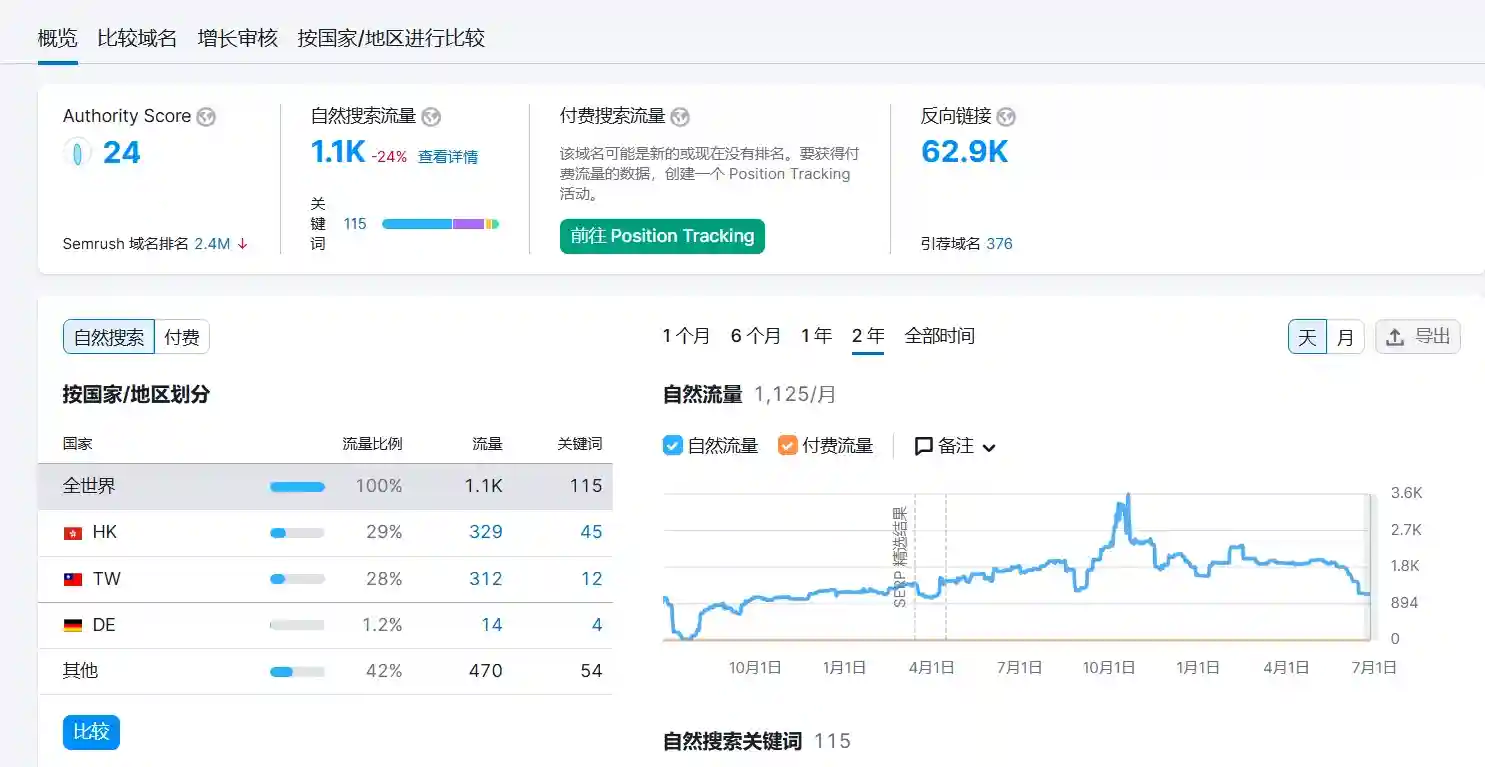Expand the 备注 dropdown
The image size is (1485, 767).
[955, 446]
